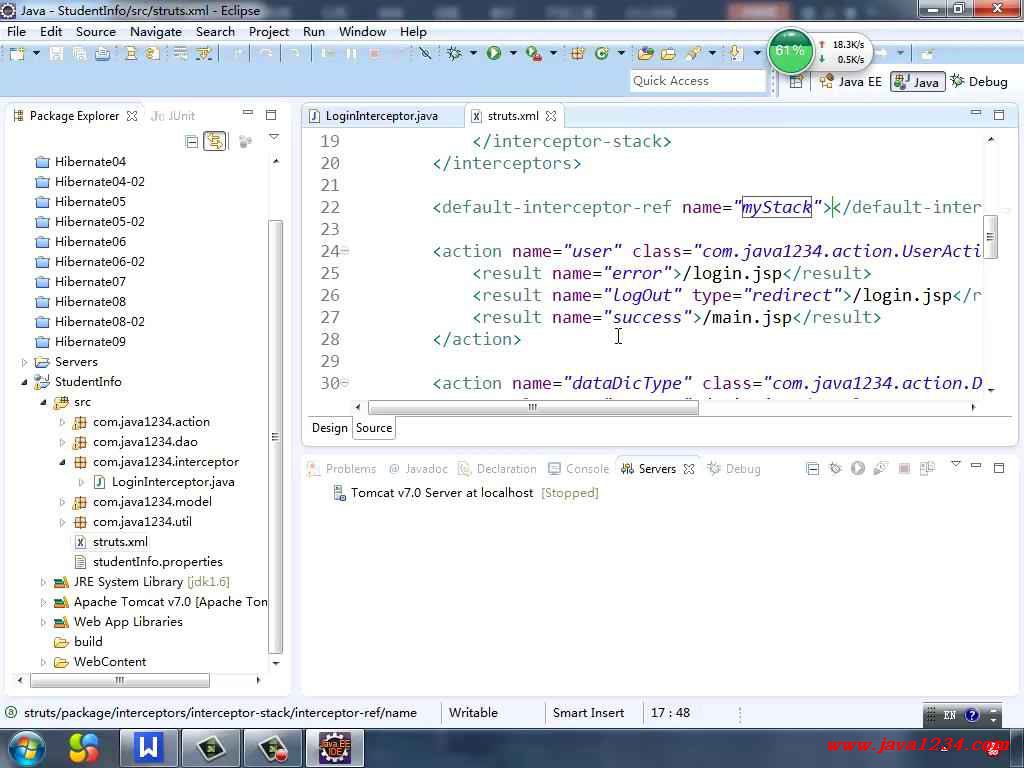The image size is (1024, 768).
Task: Click the New Java Package icon
Action: pos(577,54)
